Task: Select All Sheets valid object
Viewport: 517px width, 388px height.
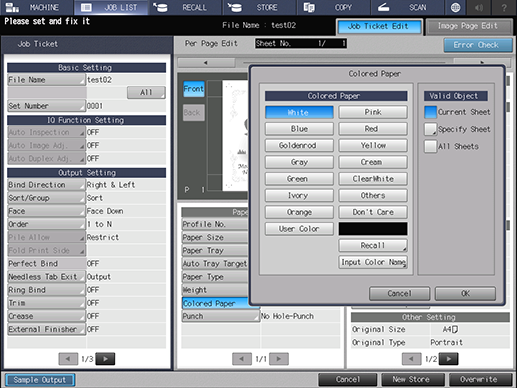Action: 430,146
